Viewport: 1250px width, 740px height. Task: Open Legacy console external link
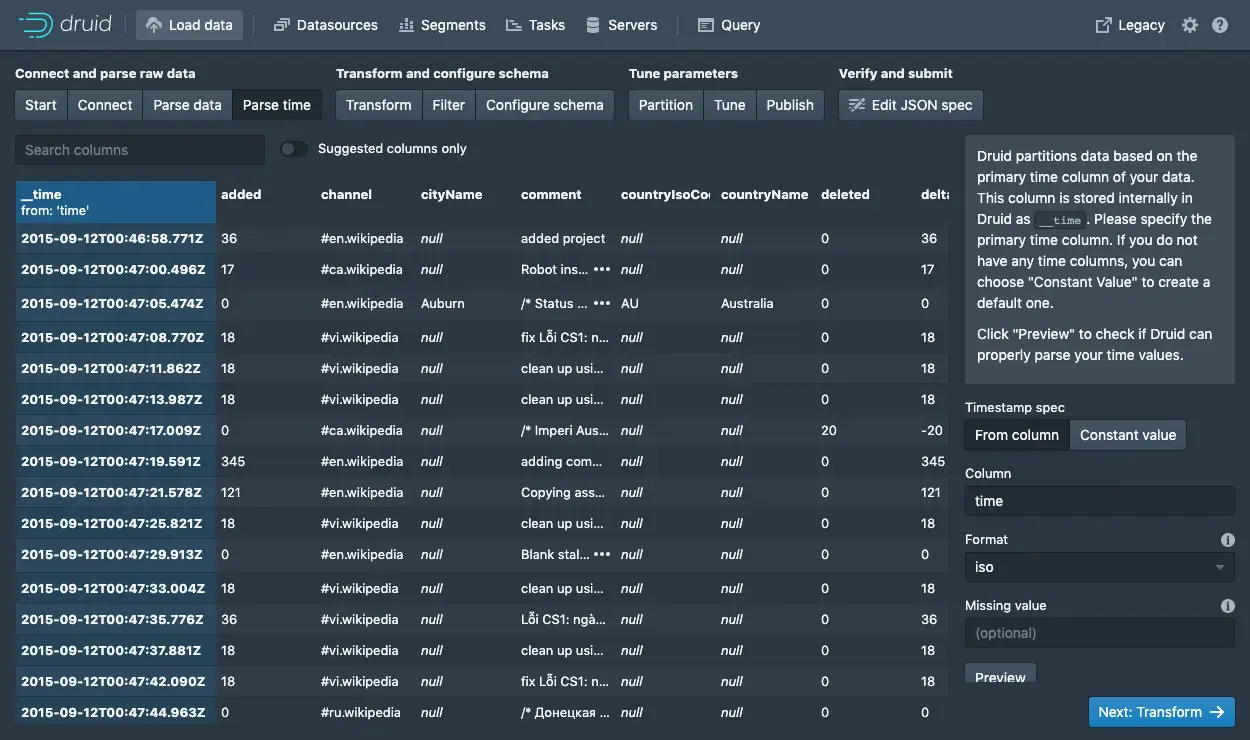pos(1131,25)
